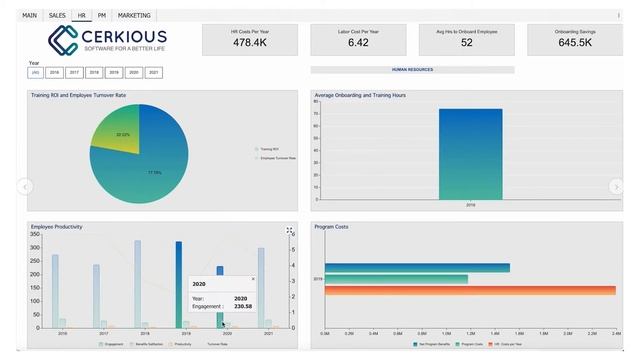Open the PM tab
Screen dimensions: 640x360
[102, 16]
